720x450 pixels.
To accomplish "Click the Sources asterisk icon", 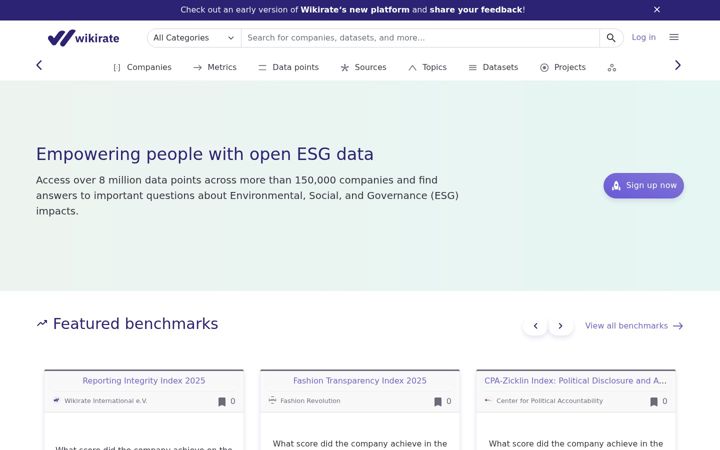I will pyautogui.click(x=344, y=68).
